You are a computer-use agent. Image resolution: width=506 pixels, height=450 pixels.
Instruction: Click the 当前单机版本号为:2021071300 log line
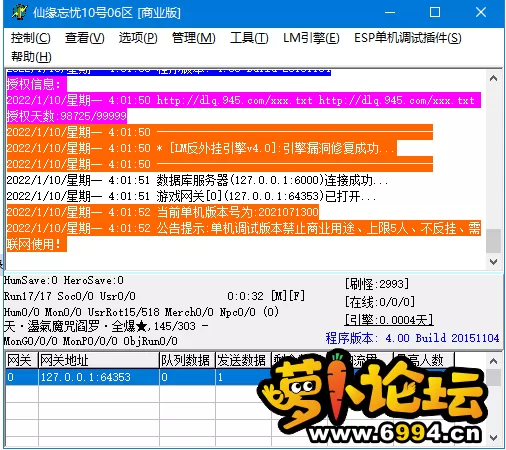click(163, 212)
